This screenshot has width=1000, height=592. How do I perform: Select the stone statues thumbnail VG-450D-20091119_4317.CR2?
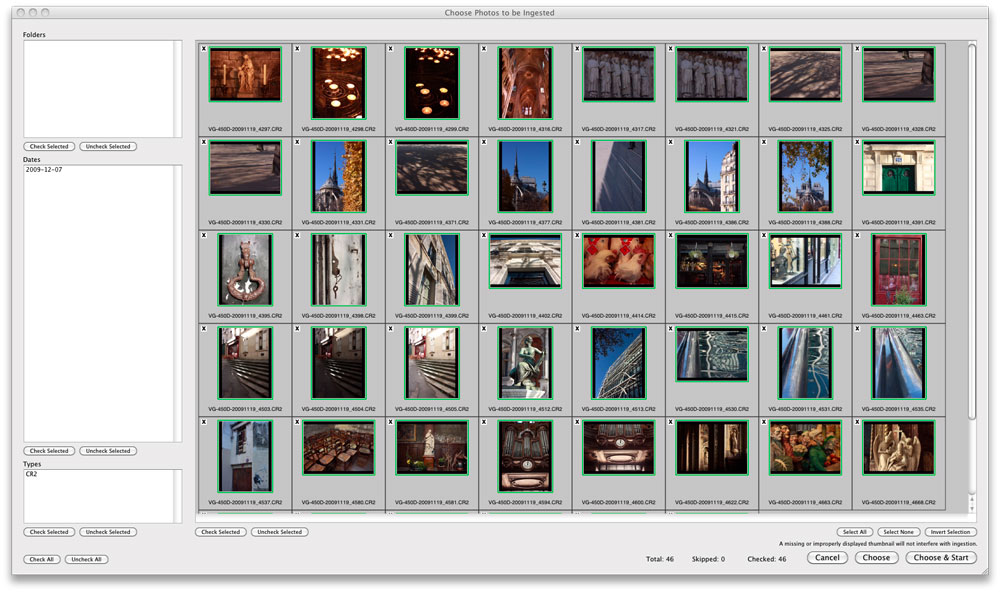(619, 74)
